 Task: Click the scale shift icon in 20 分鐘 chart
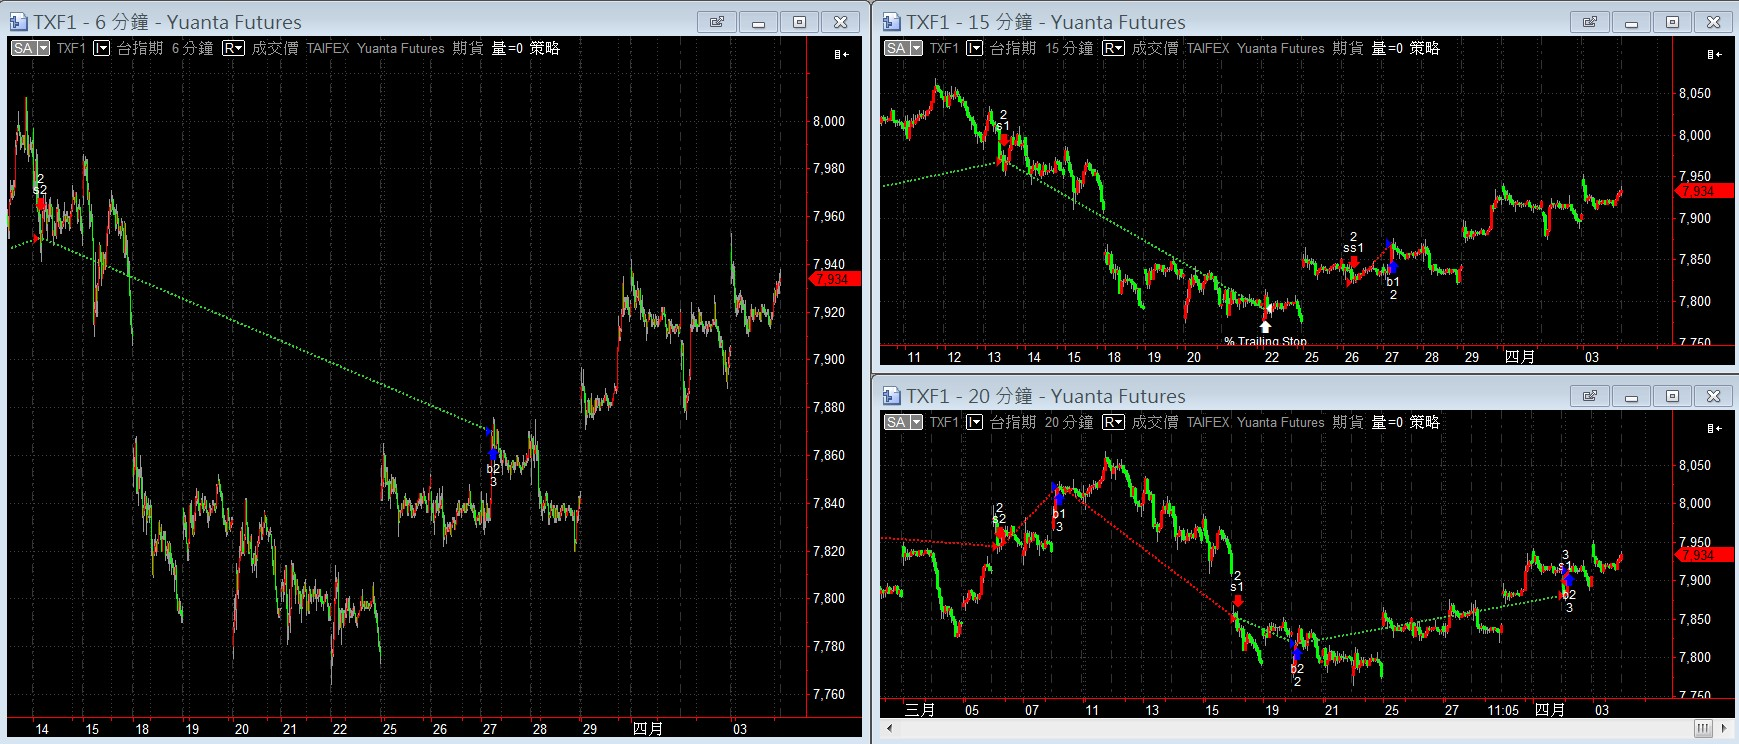click(x=1715, y=428)
